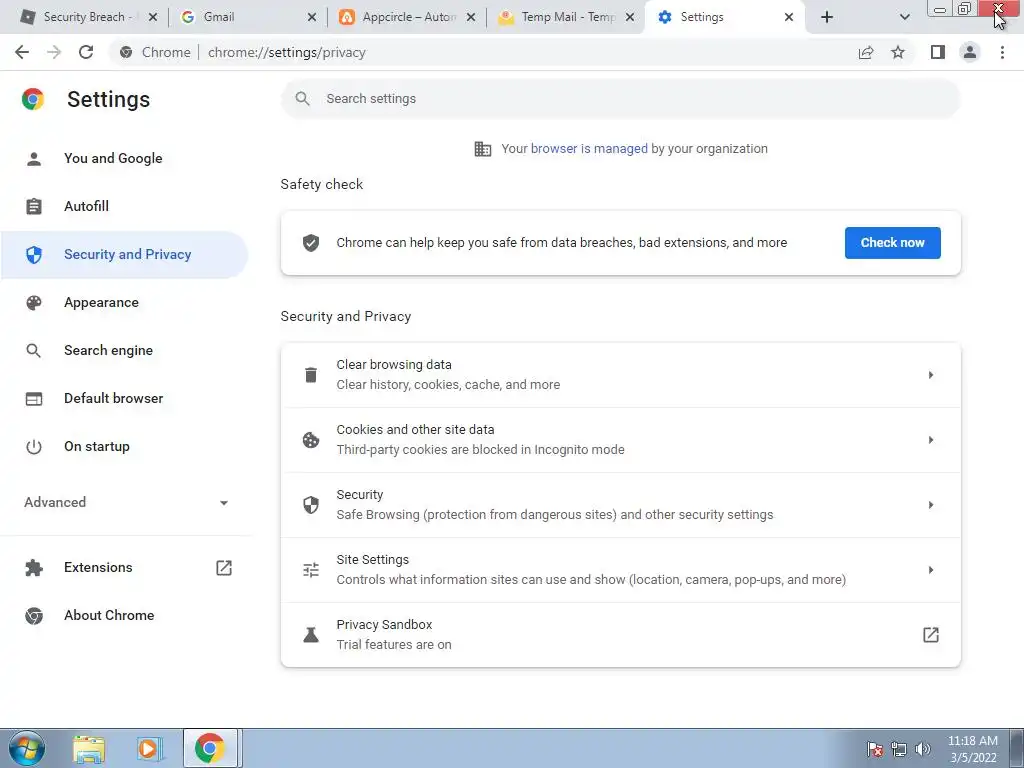Click Clear browsing data title text

[394, 364]
